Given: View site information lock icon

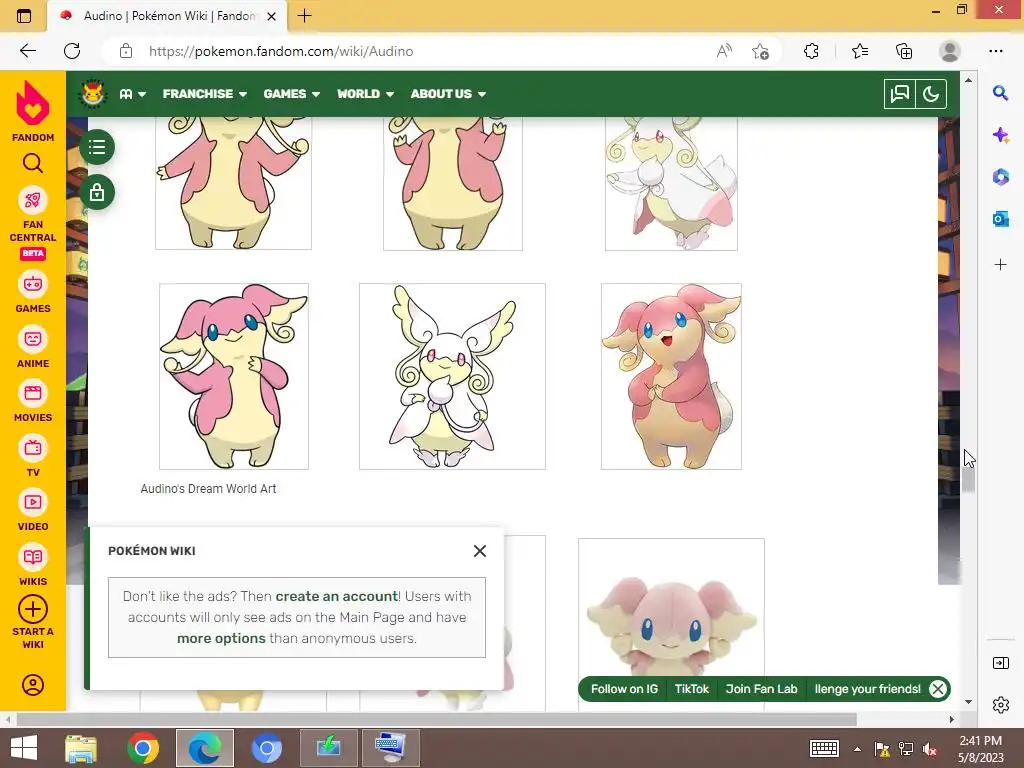Looking at the screenshot, I should point(126,51).
